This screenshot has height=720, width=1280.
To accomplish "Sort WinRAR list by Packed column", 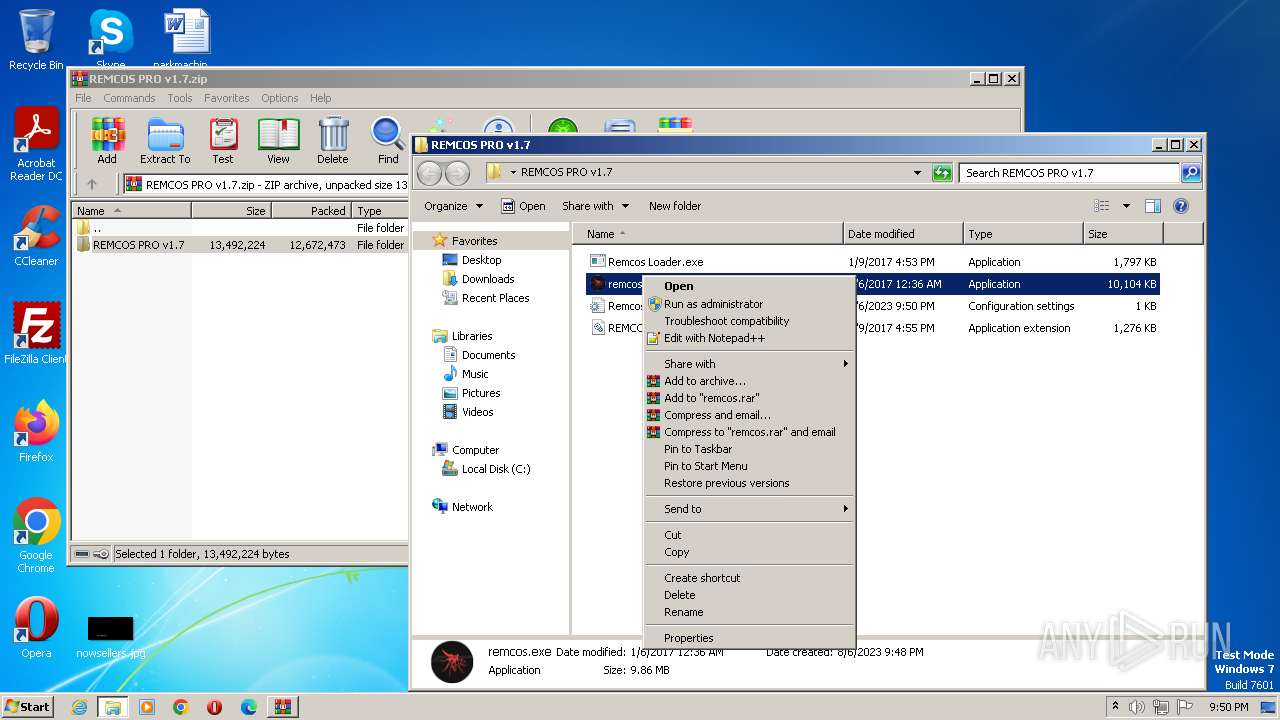I will pyautogui.click(x=311, y=211).
